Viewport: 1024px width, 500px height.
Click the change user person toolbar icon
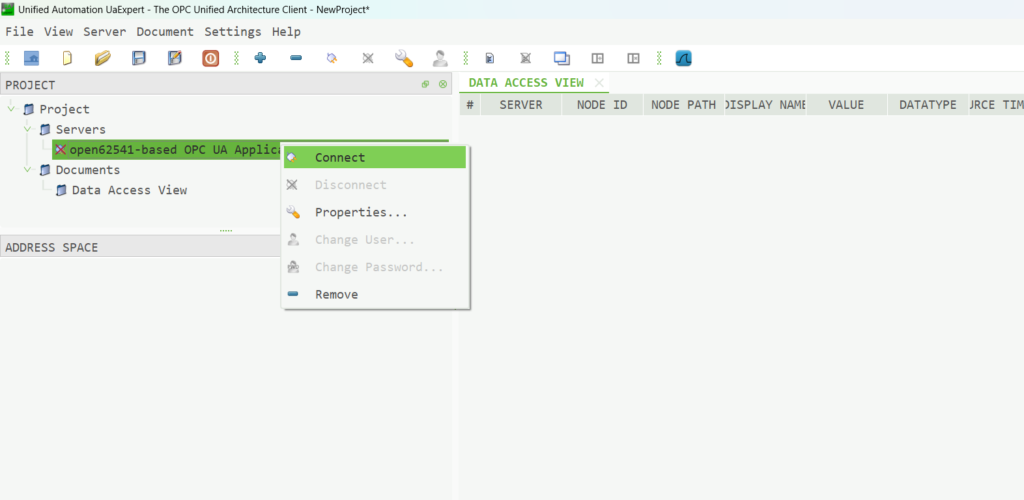tap(440, 59)
